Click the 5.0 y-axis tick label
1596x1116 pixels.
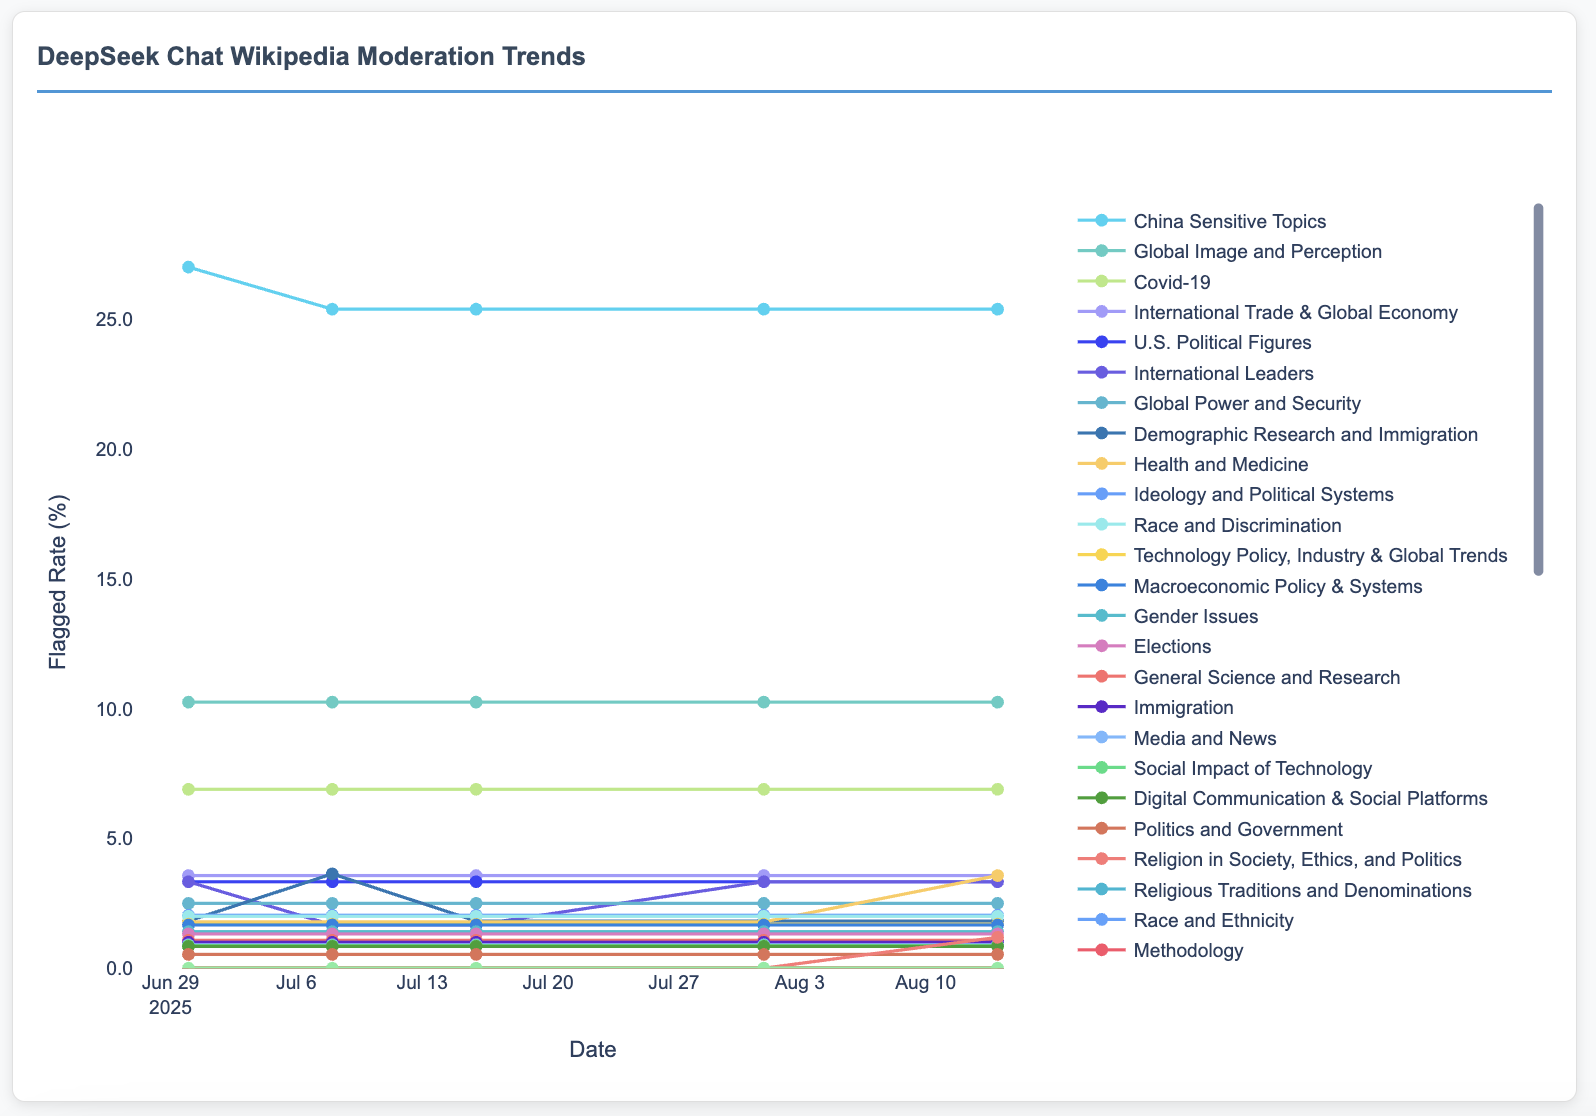pyautogui.click(x=120, y=838)
